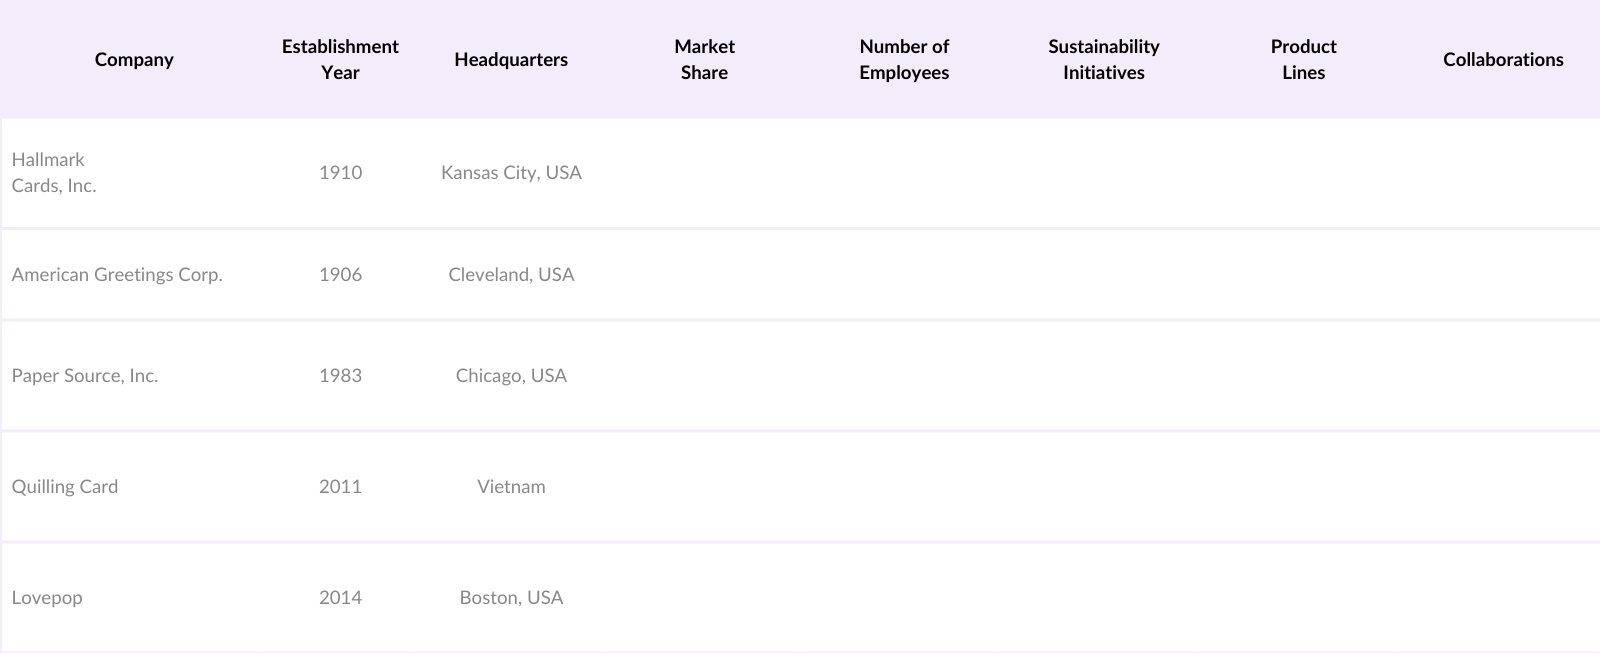Select the Vietnam headquarters cell
The height and width of the screenshot is (653, 1600).
(511, 486)
